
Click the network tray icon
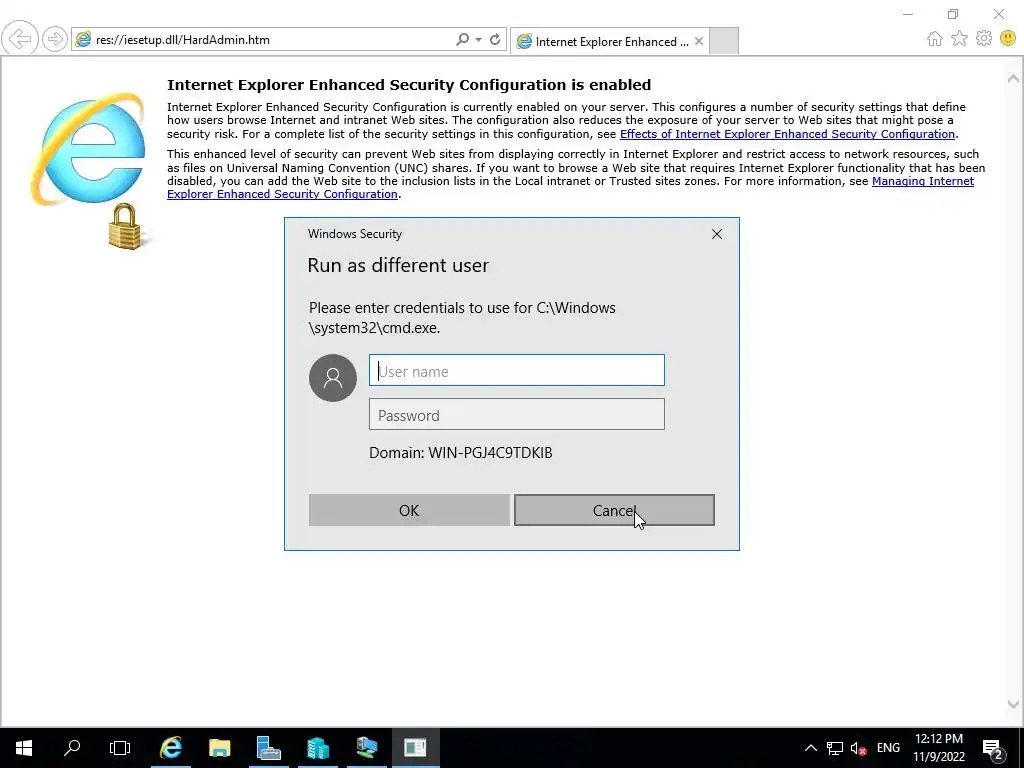835,748
